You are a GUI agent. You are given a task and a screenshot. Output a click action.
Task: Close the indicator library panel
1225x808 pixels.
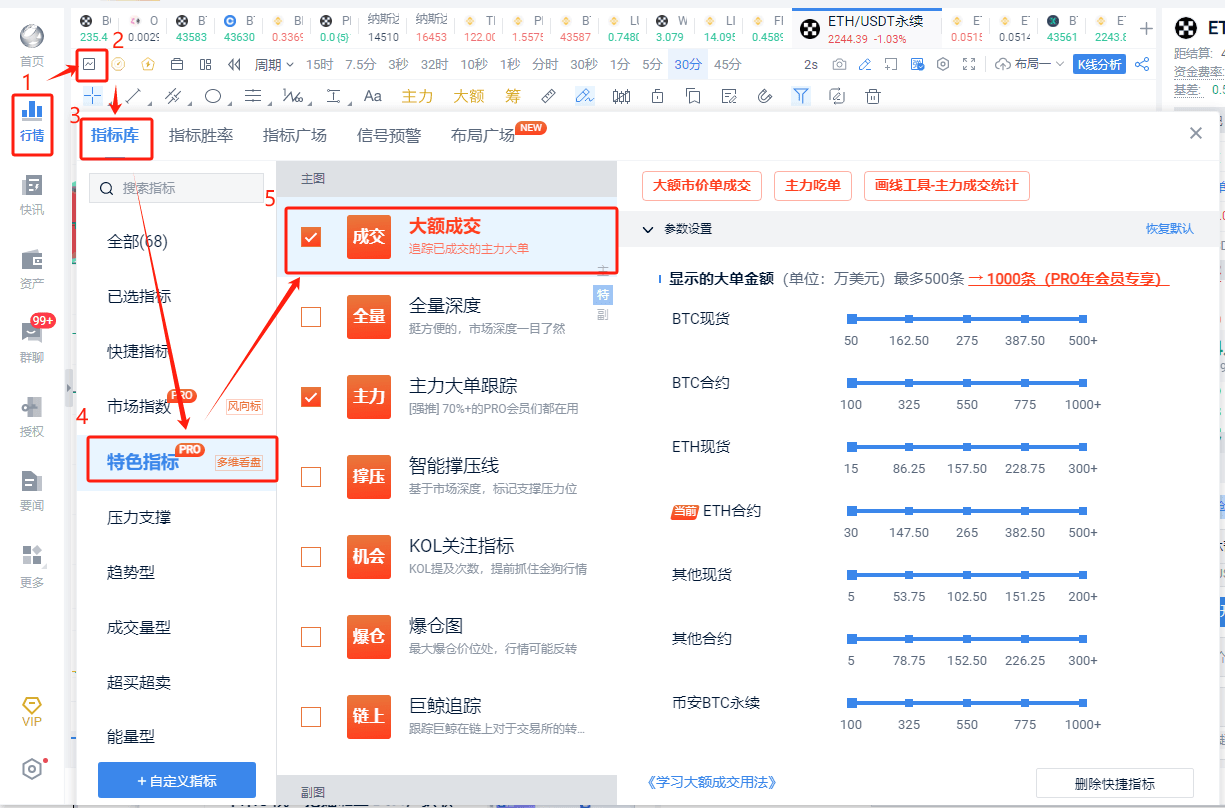(1196, 133)
